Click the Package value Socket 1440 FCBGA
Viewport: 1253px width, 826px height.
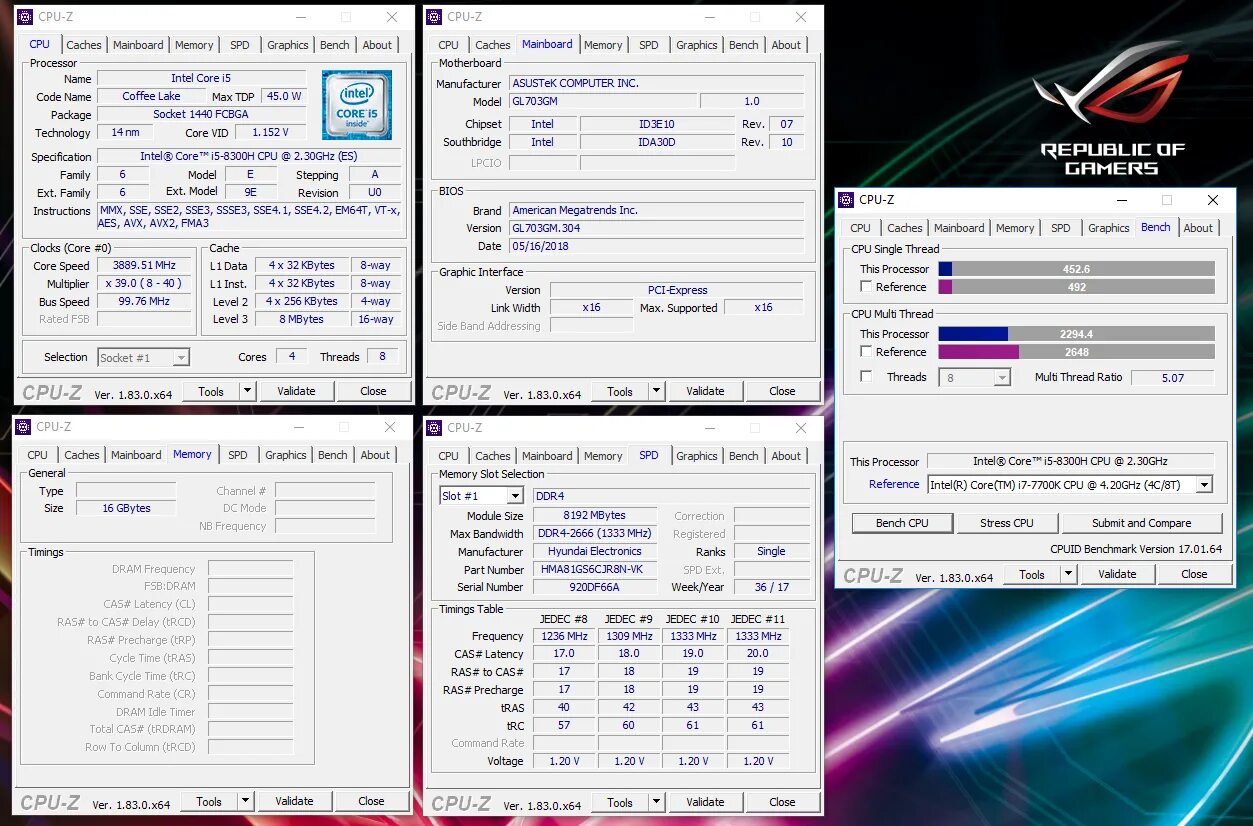[201, 115]
